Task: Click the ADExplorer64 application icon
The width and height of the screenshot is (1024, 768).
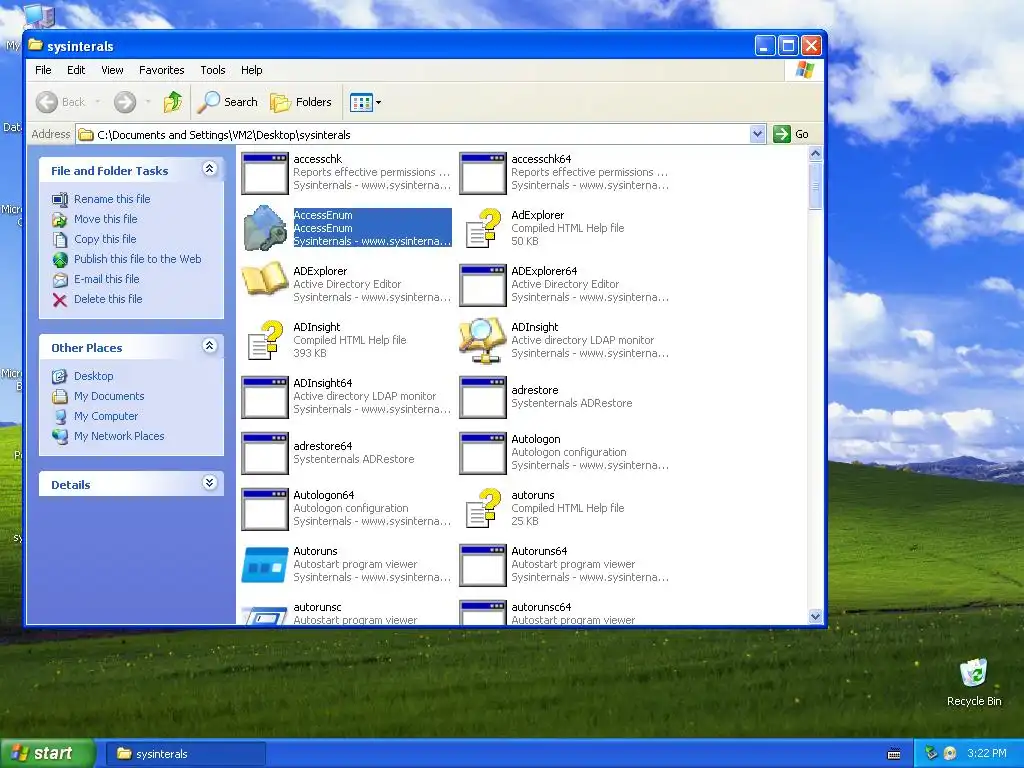Action: pyautogui.click(x=483, y=285)
